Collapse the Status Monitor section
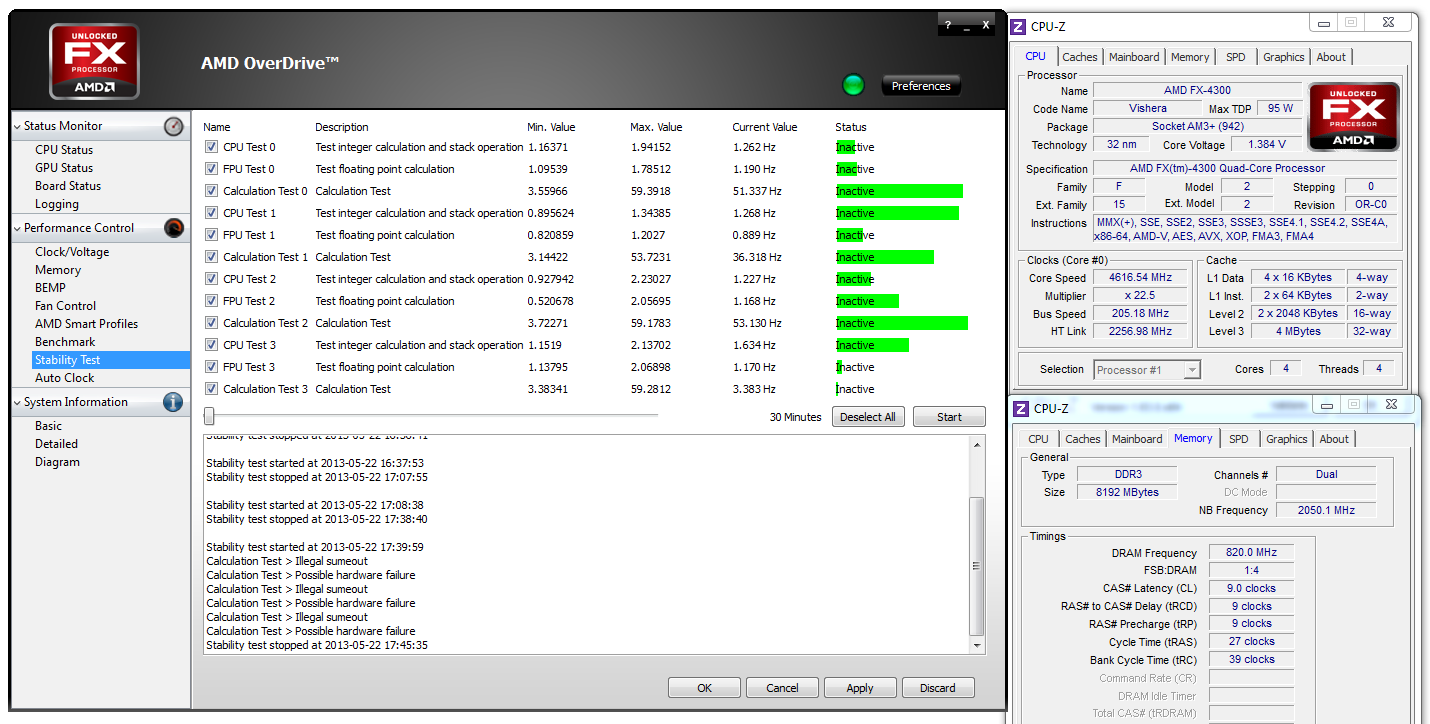Screen dimensions: 1430x724 [17, 126]
